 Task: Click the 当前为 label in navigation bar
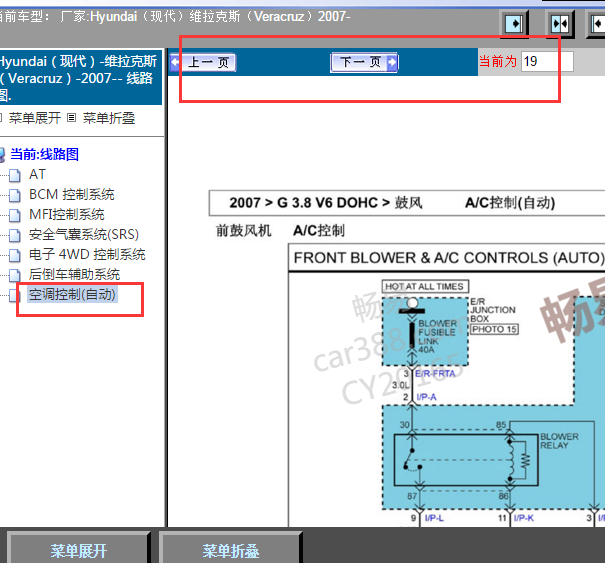[x=498, y=61]
